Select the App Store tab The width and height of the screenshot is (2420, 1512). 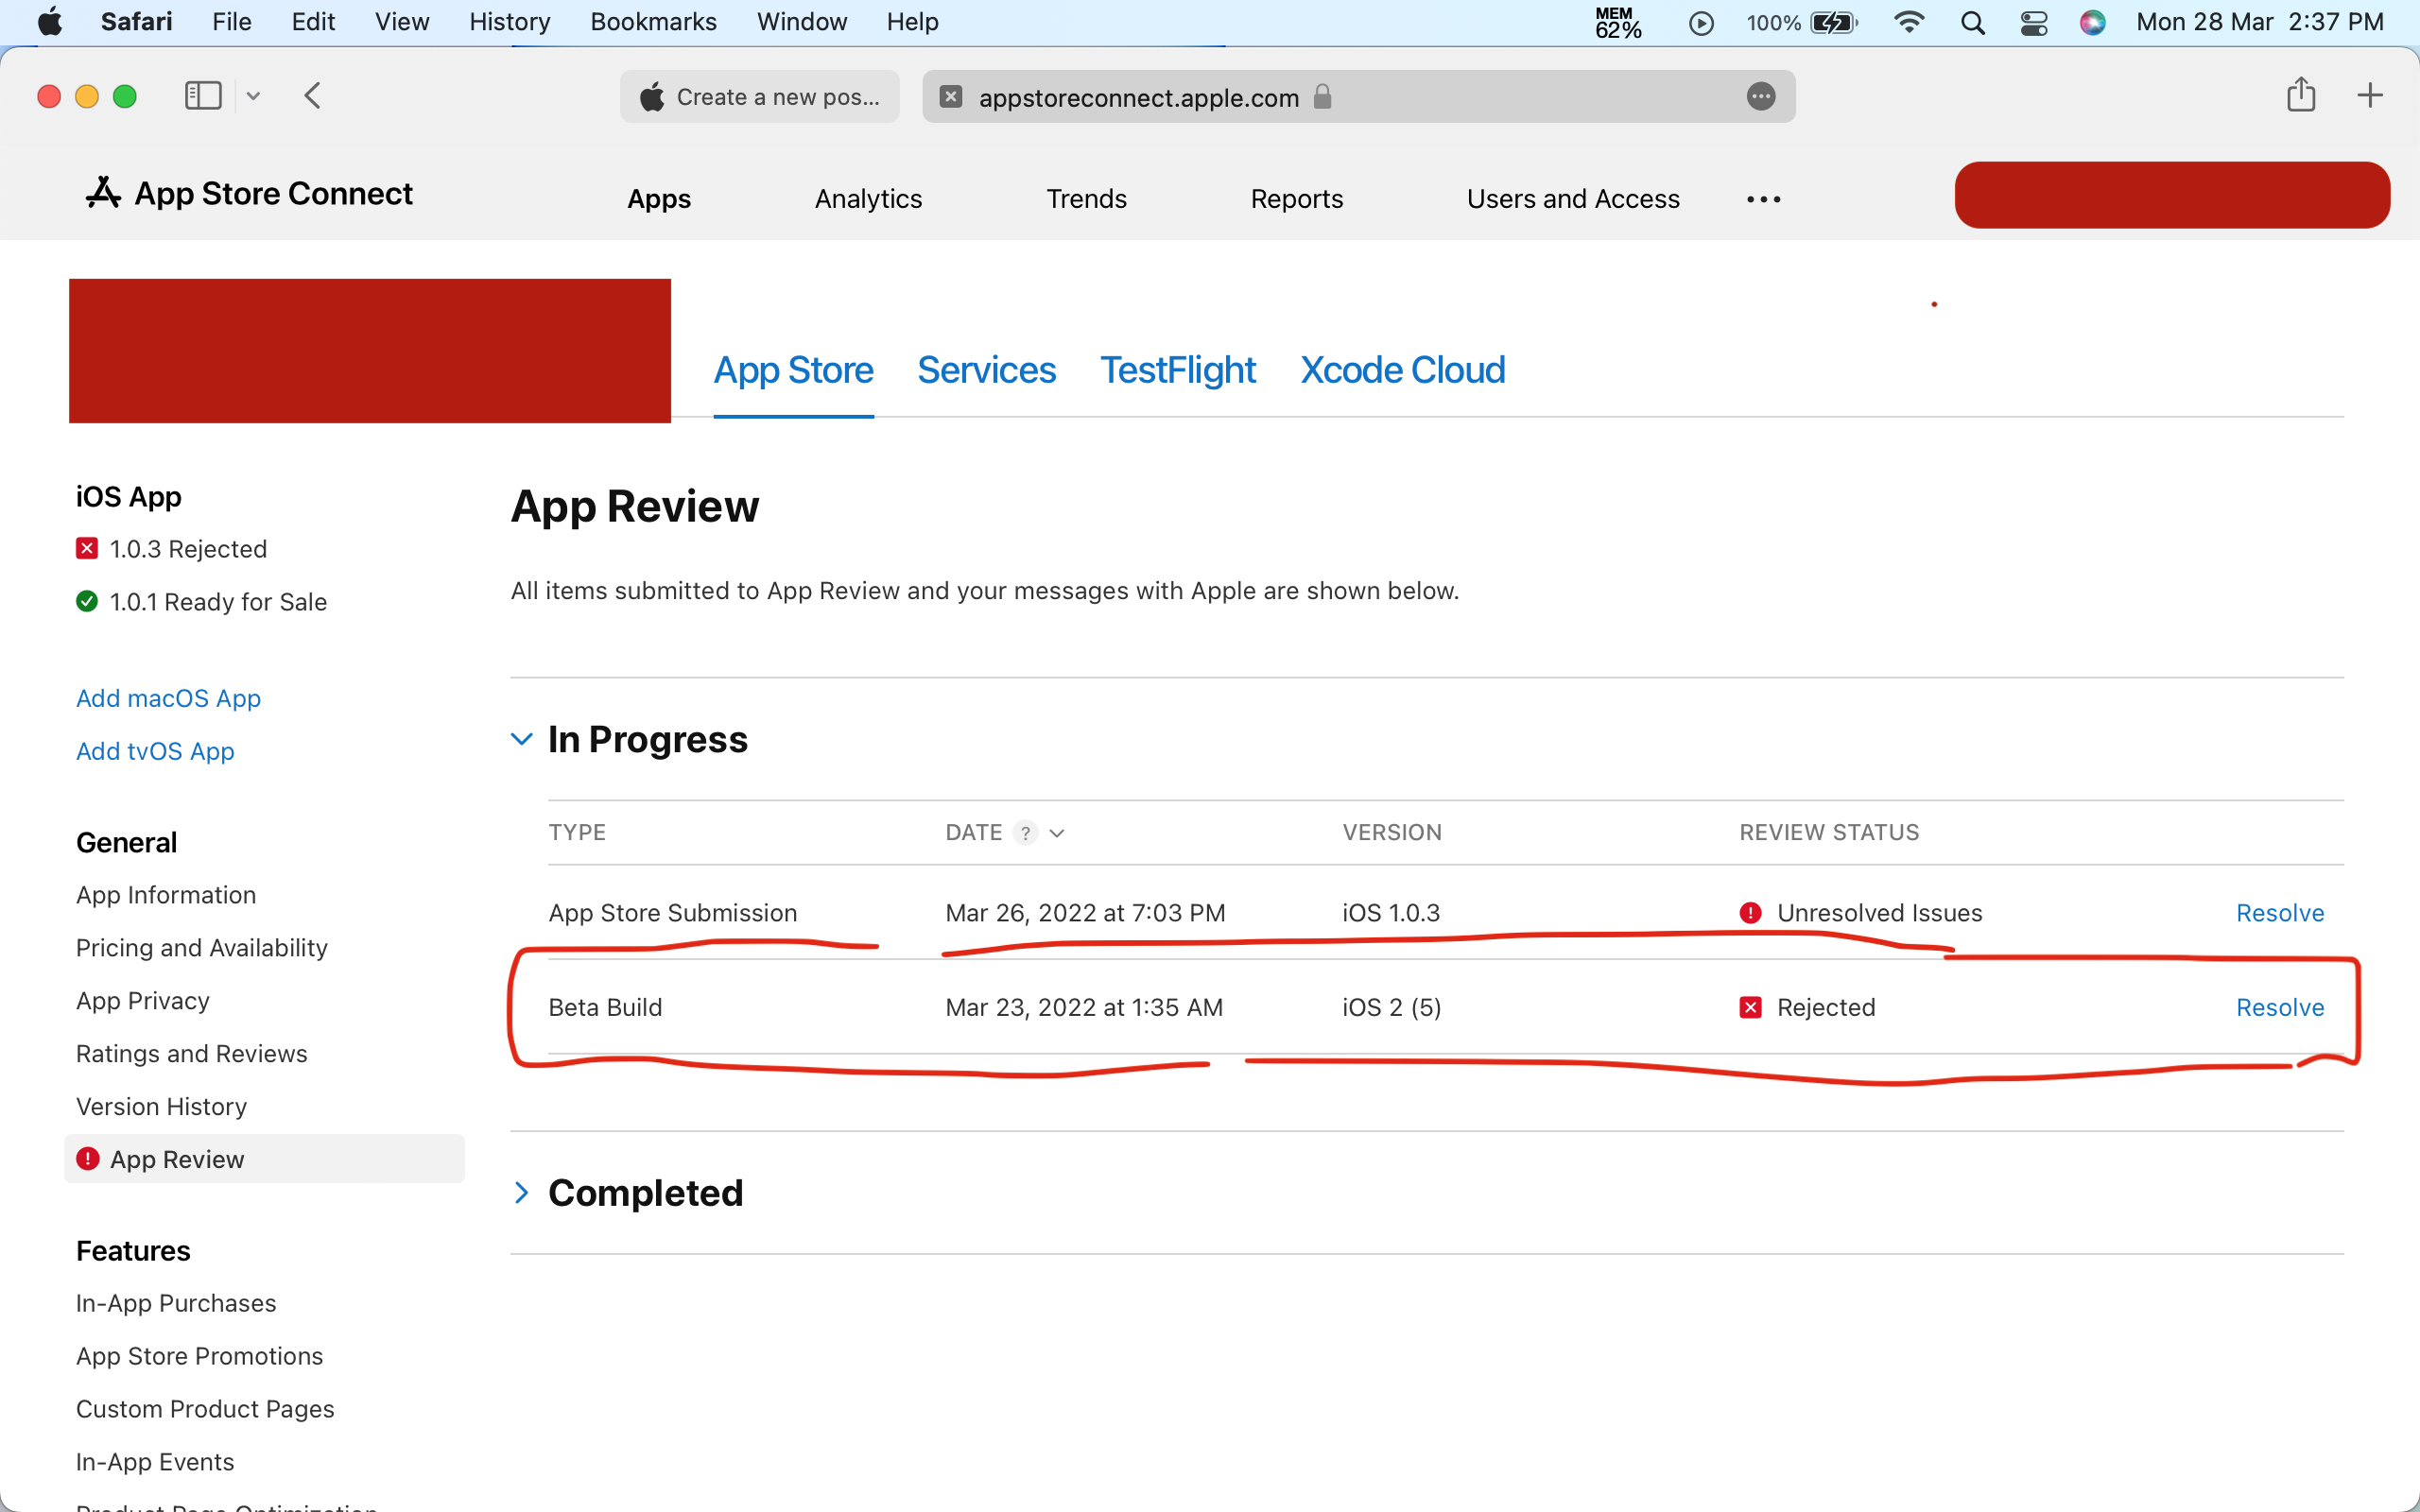coord(793,371)
